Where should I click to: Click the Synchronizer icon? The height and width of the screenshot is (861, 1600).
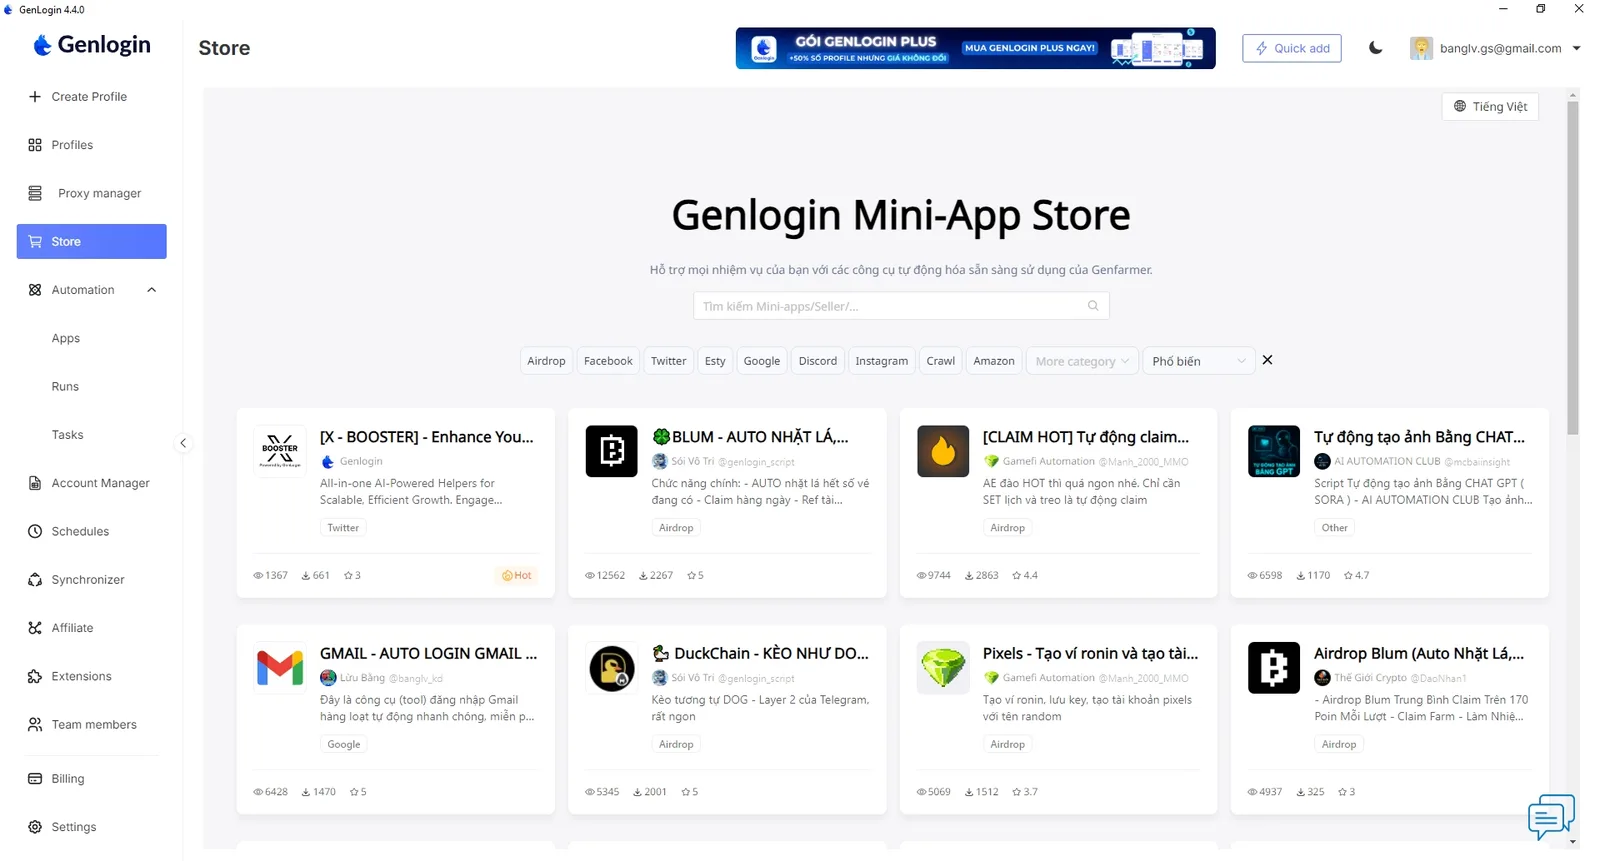(x=35, y=580)
